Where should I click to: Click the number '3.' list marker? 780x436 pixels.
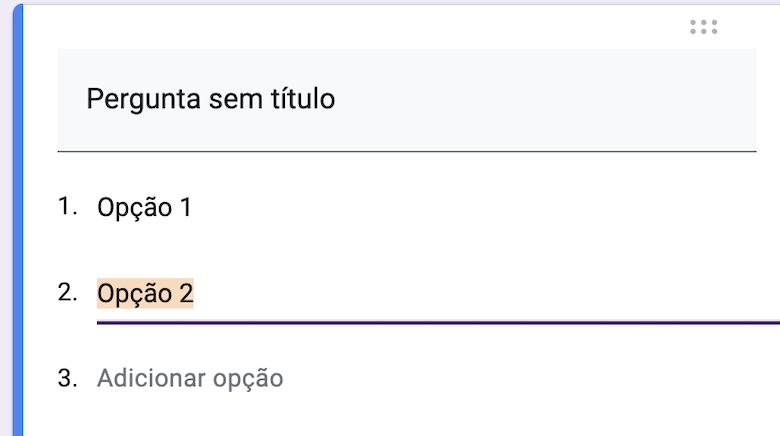pyautogui.click(x=68, y=378)
